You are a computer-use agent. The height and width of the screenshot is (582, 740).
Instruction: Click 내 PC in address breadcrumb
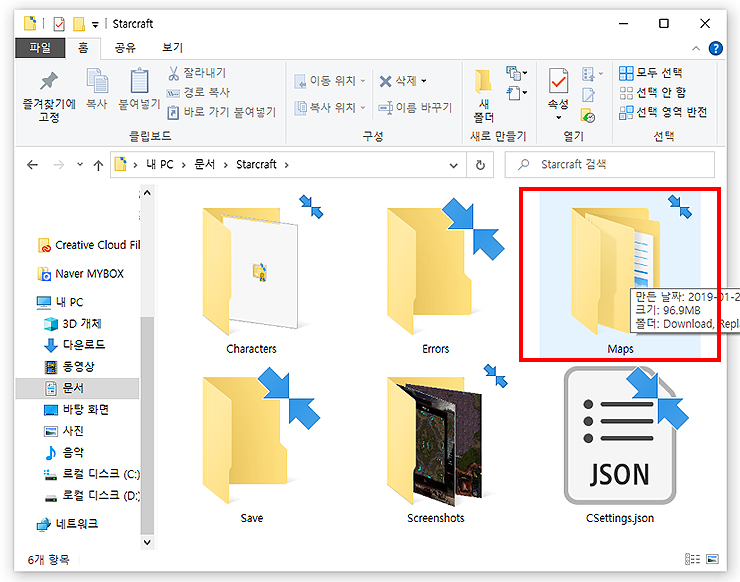[160, 165]
